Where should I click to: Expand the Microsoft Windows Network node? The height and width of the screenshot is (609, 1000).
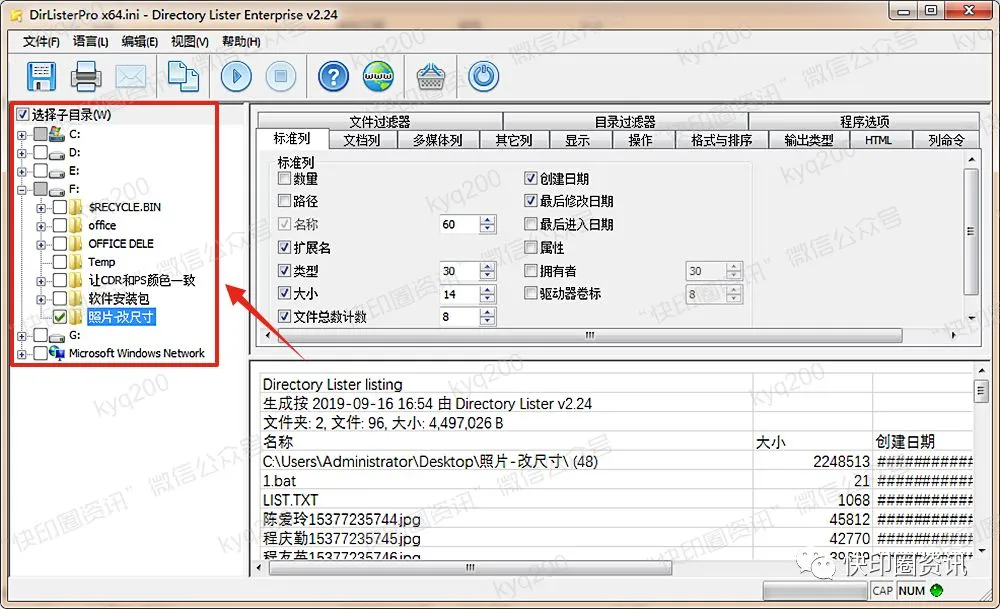tap(22, 355)
